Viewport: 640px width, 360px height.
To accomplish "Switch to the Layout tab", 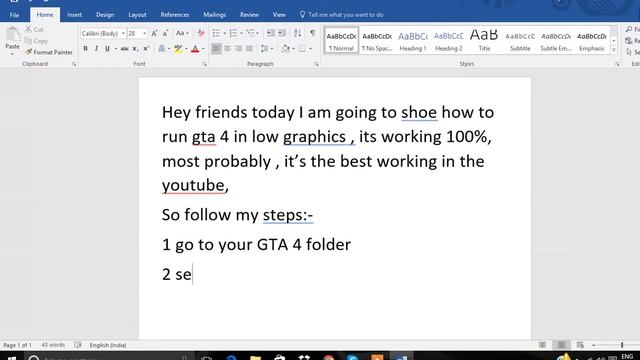I will click(137, 15).
